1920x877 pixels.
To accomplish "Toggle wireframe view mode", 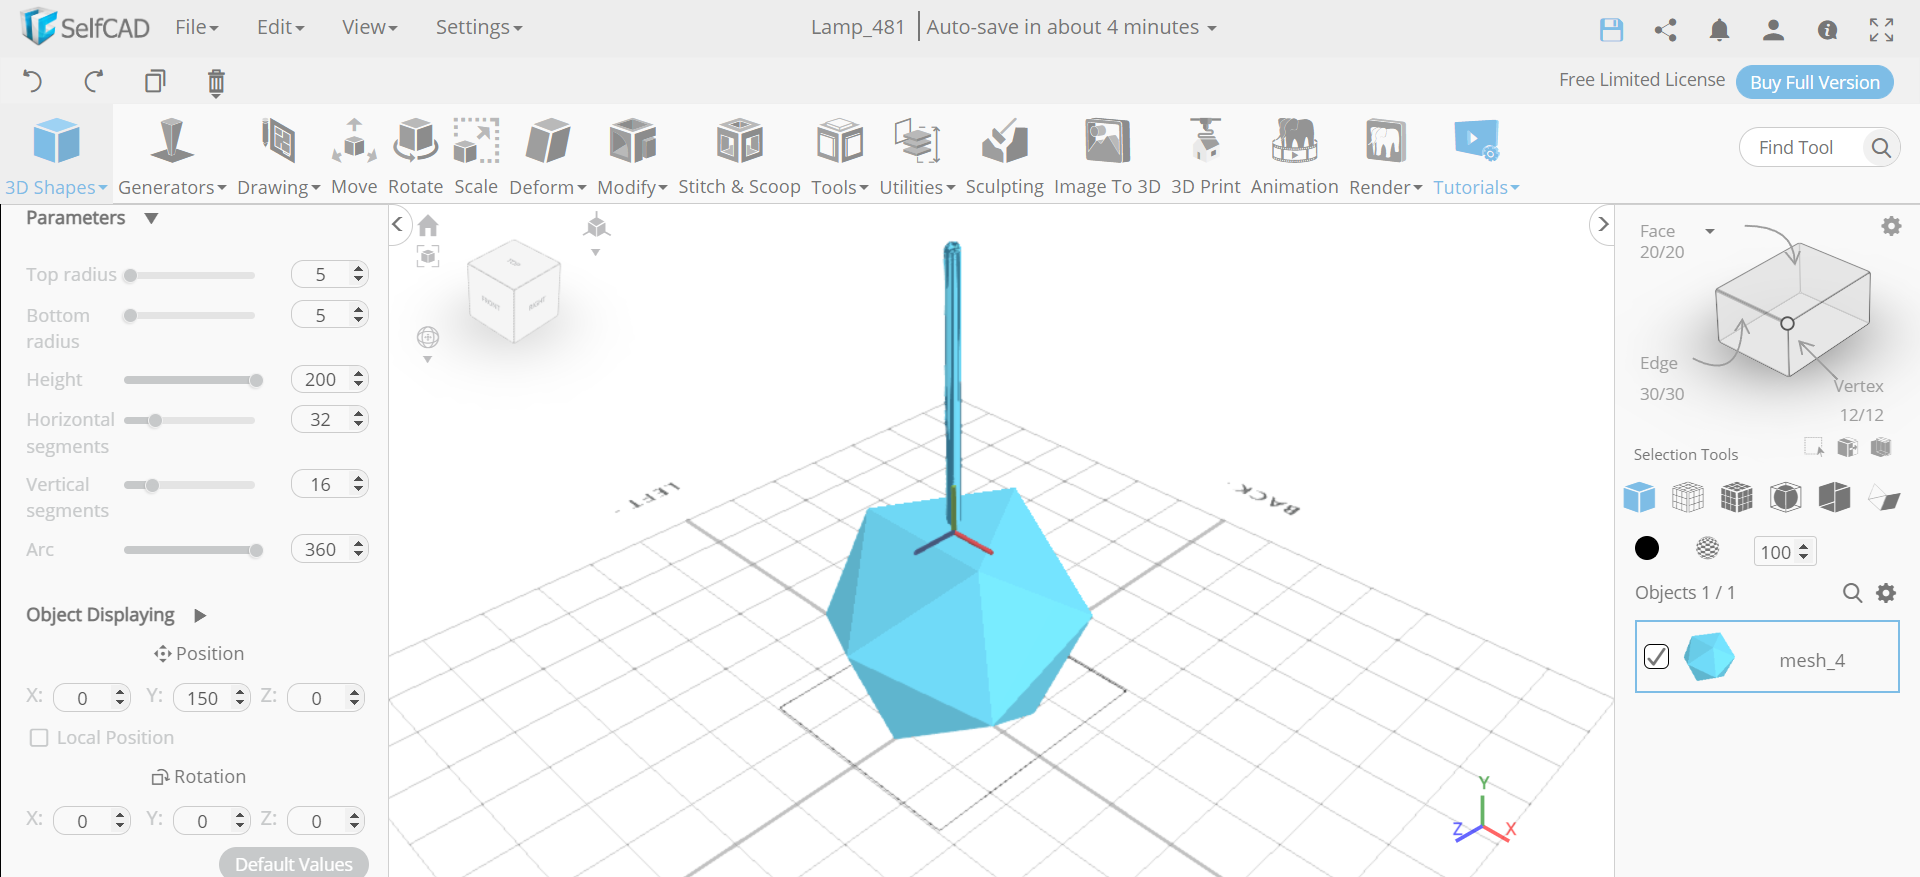I will coord(1688,497).
